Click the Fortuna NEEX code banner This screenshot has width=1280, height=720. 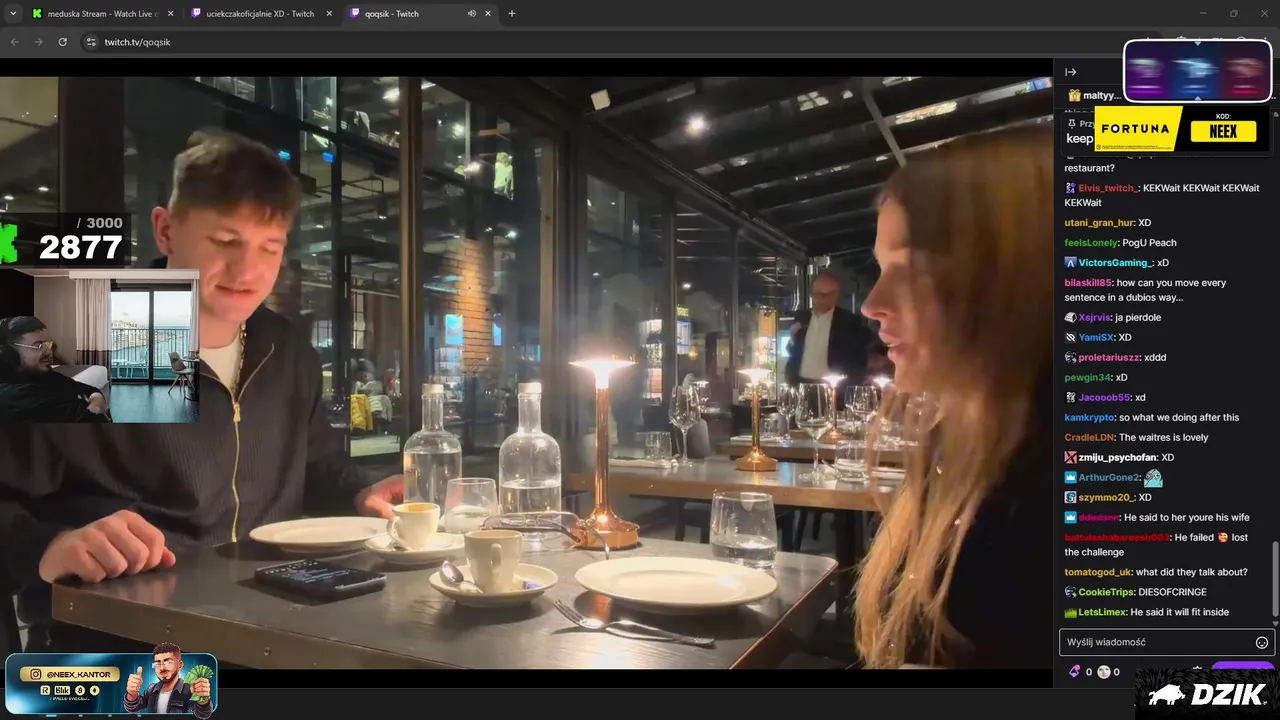click(x=1182, y=129)
